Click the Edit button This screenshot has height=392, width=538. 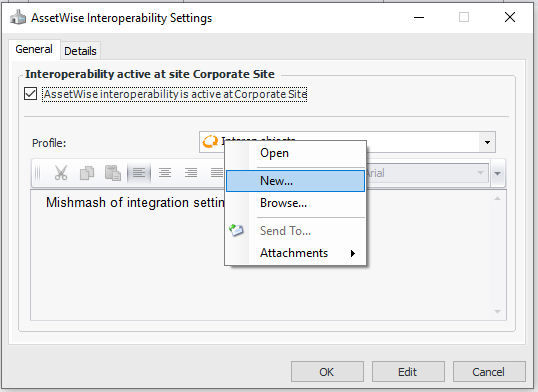tap(408, 372)
